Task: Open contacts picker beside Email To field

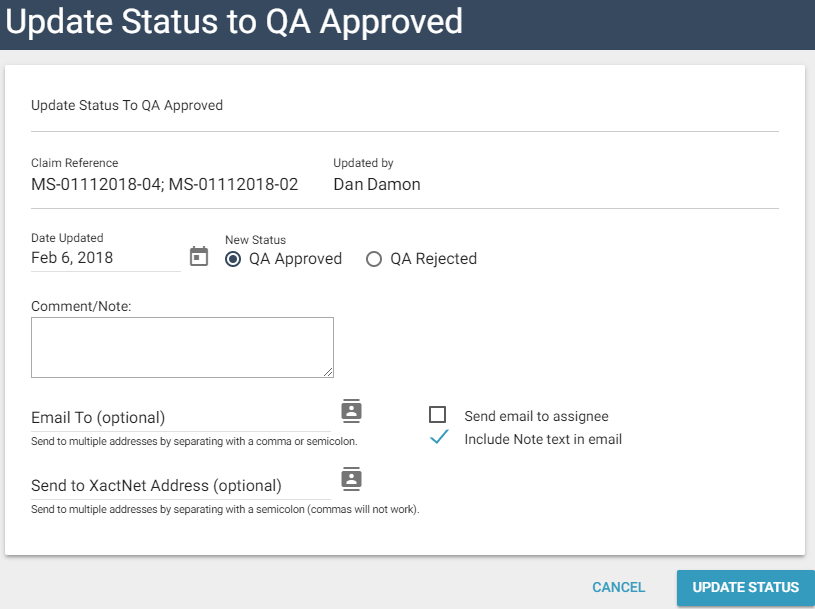Action: (x=351, y=411)
